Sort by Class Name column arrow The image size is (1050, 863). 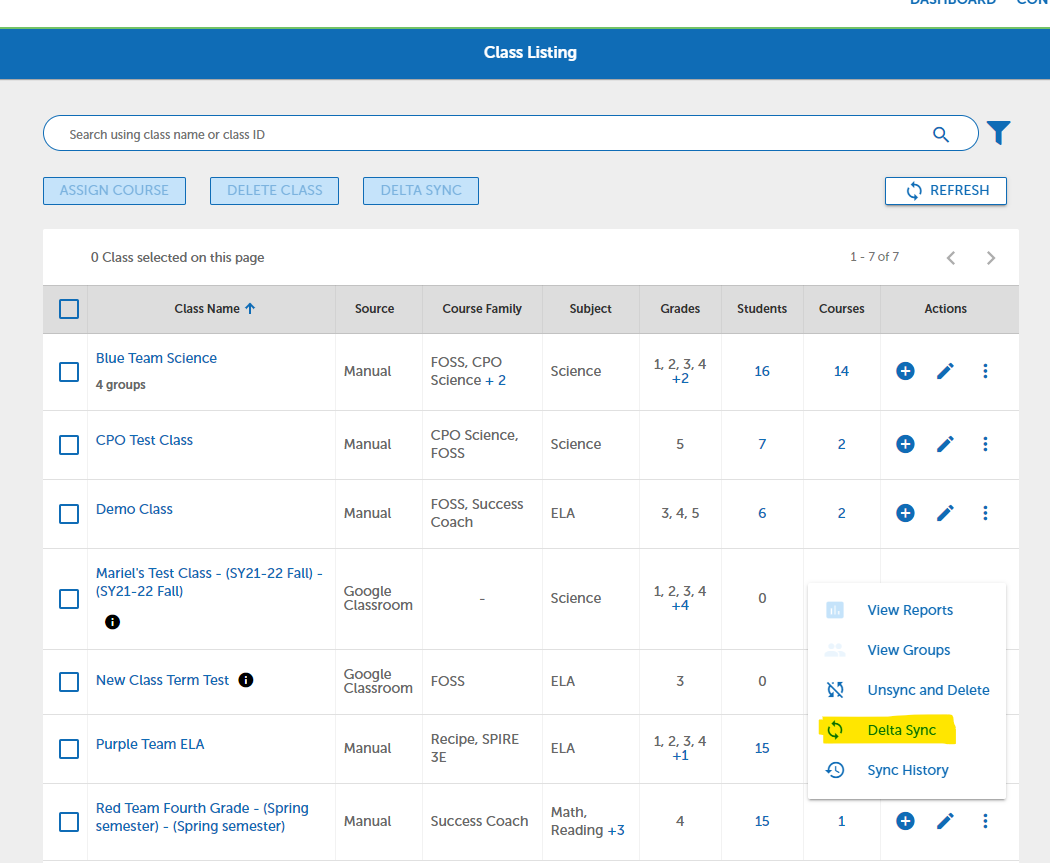[x=250, y=309]
